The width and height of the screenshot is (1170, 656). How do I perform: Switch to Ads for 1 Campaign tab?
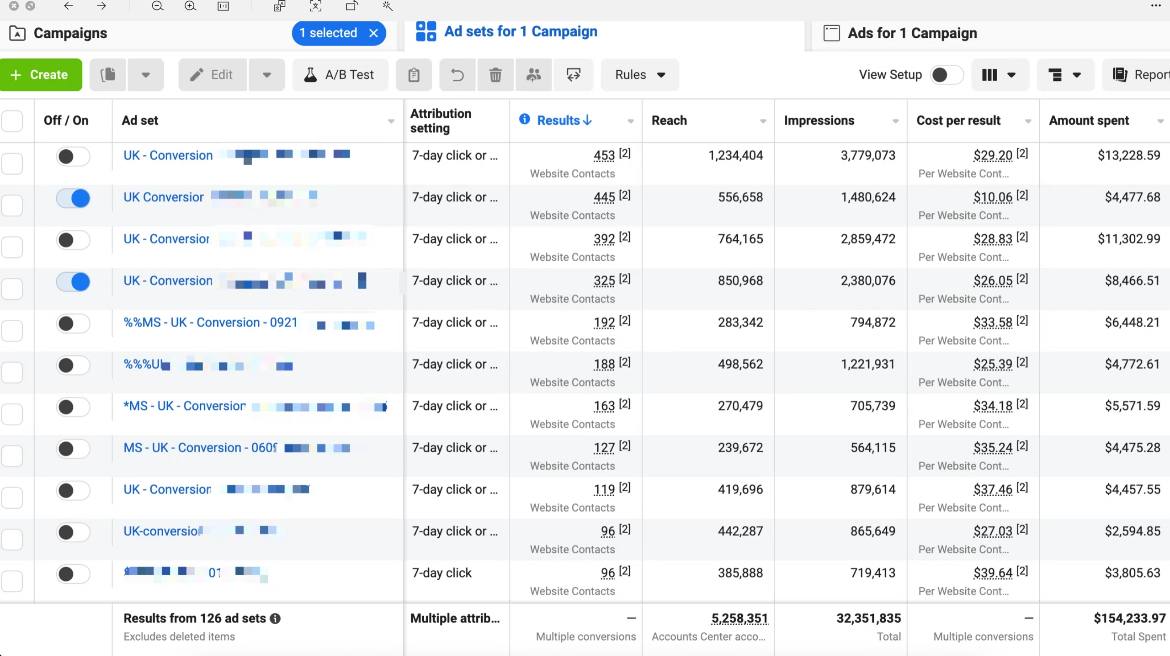912,33
